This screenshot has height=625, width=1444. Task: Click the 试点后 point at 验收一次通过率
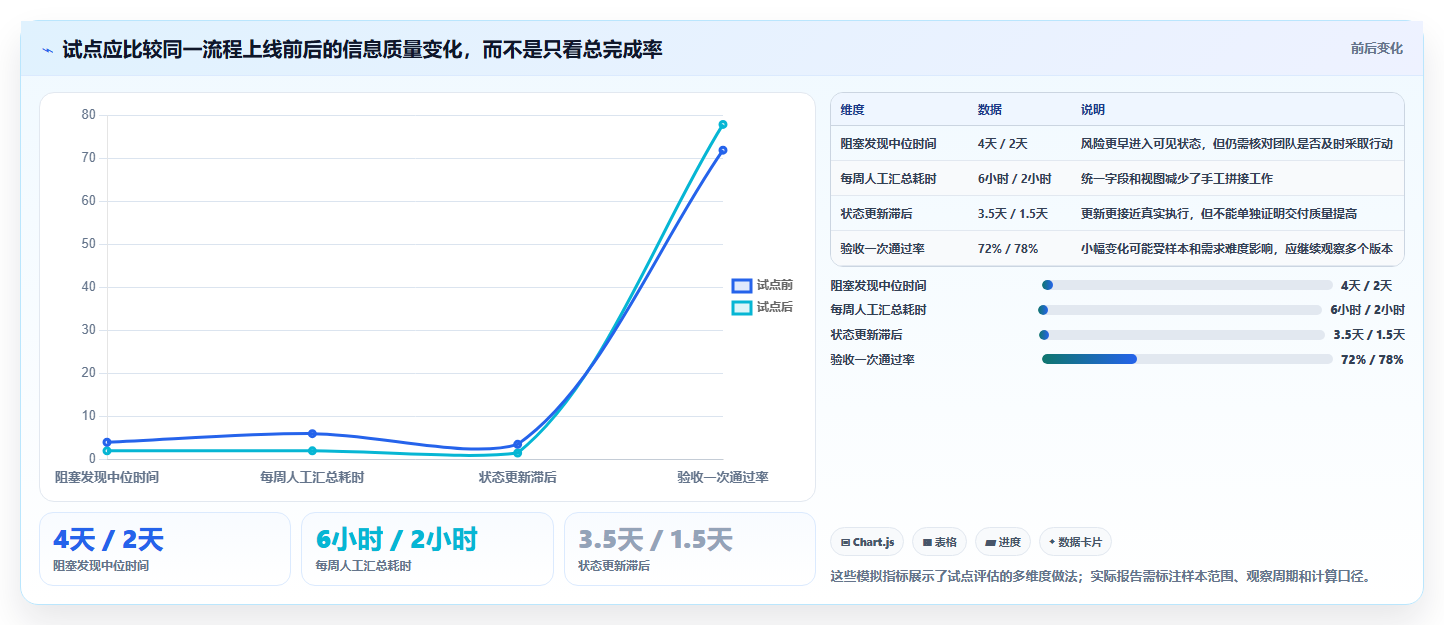coord(723,124)
